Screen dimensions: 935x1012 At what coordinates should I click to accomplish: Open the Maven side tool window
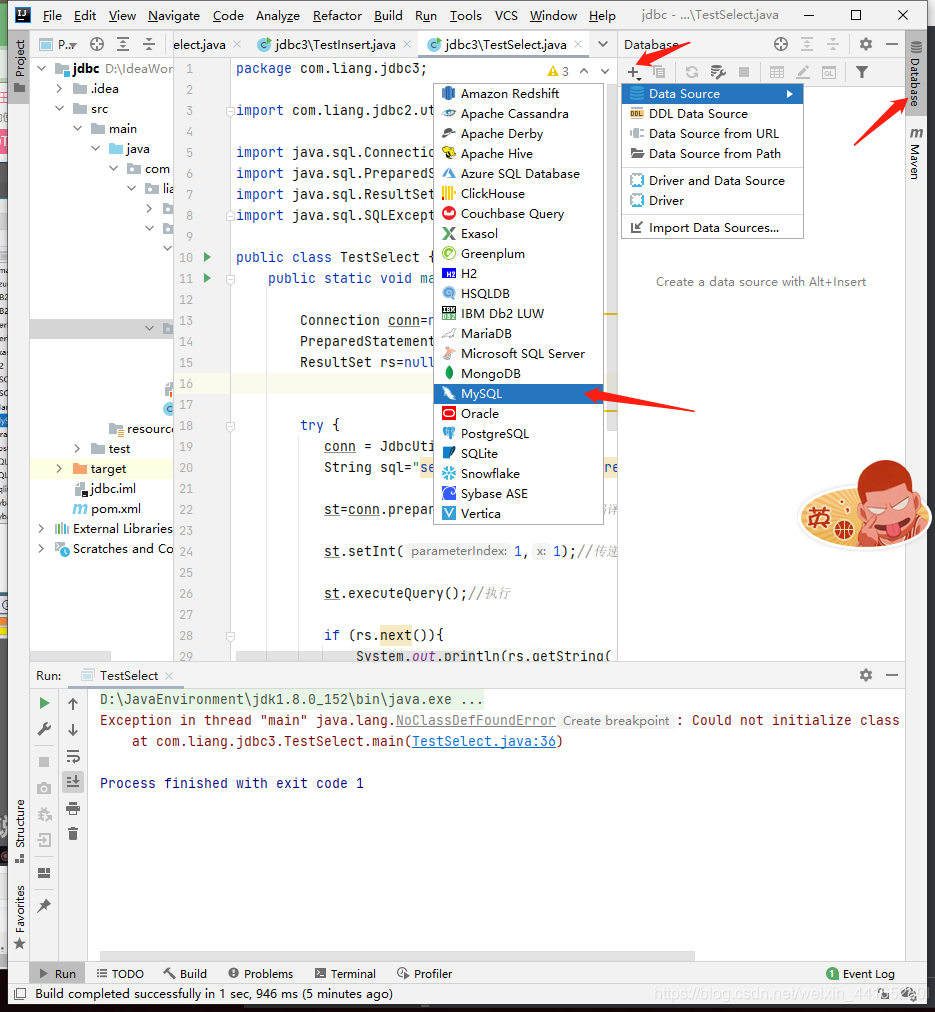pyautogui.click(x=916, y=152)
